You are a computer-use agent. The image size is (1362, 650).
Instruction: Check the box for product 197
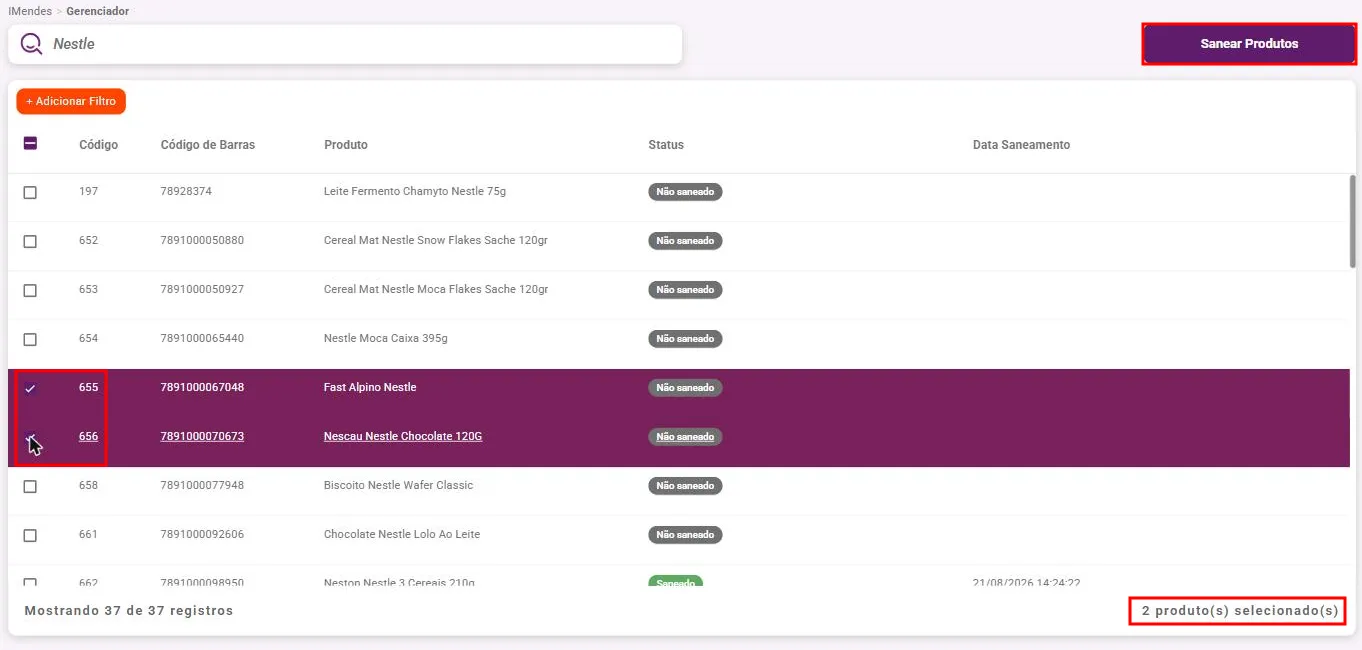[x=30, y=192]
